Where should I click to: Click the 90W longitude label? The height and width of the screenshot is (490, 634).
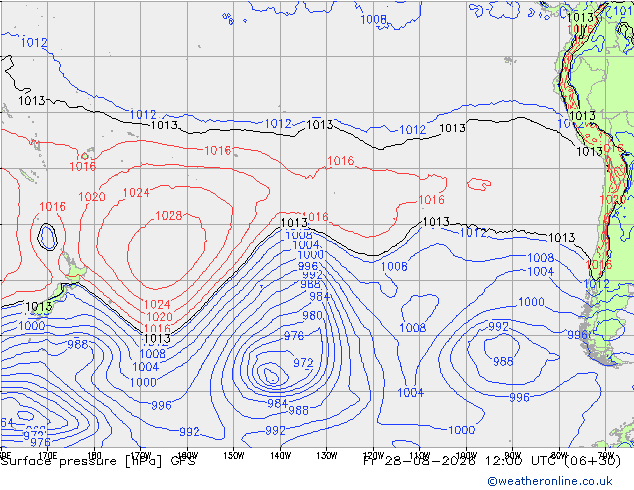(513, 456)
